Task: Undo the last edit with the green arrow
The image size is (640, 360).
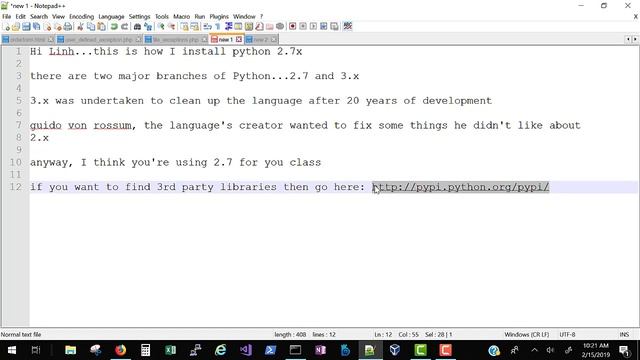Action: tap(114, 27)
